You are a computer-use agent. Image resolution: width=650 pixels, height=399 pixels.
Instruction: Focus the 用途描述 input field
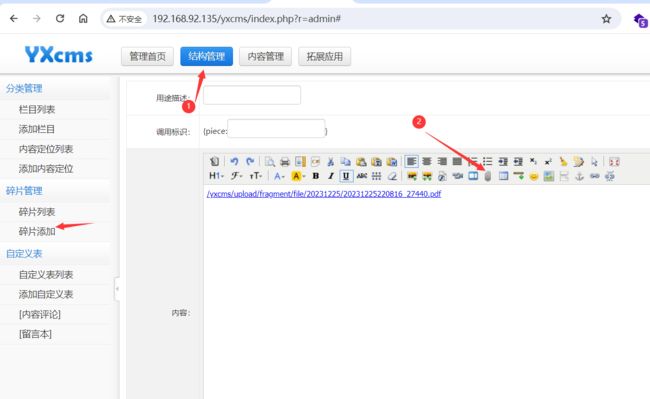pyautogui.click(x=252, y=95)
